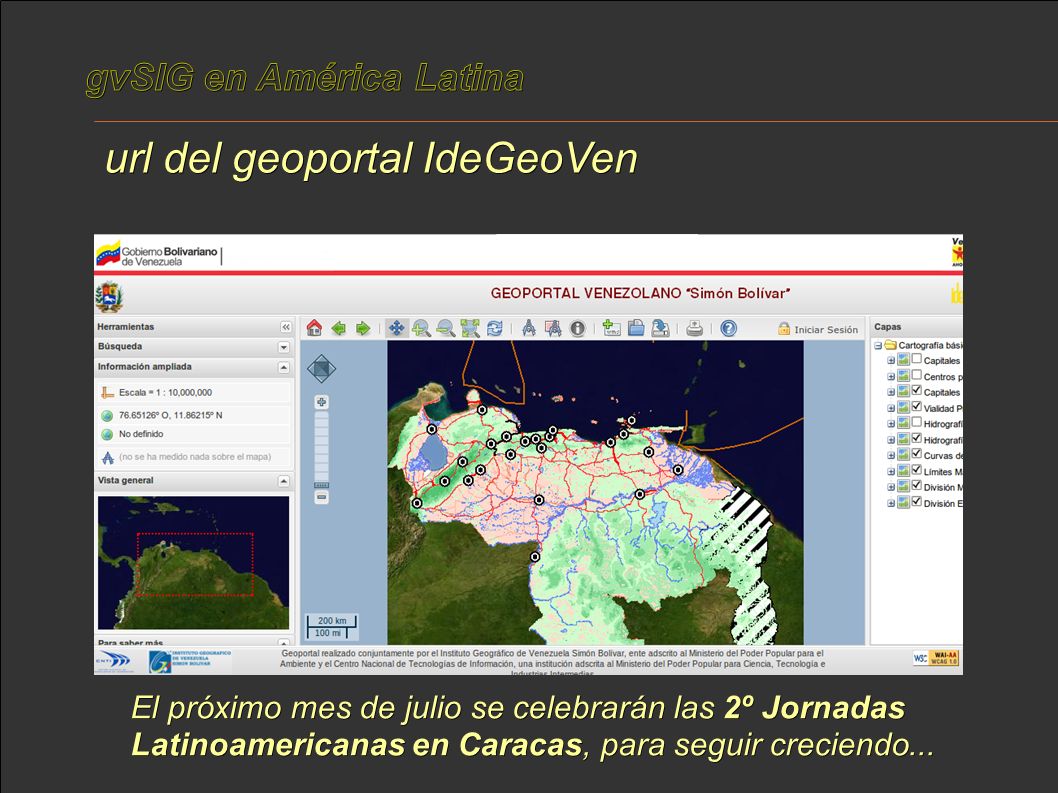This screenshot has height=793, width=1058.
Task: Click the Print map icon
Action: point(694,329)
